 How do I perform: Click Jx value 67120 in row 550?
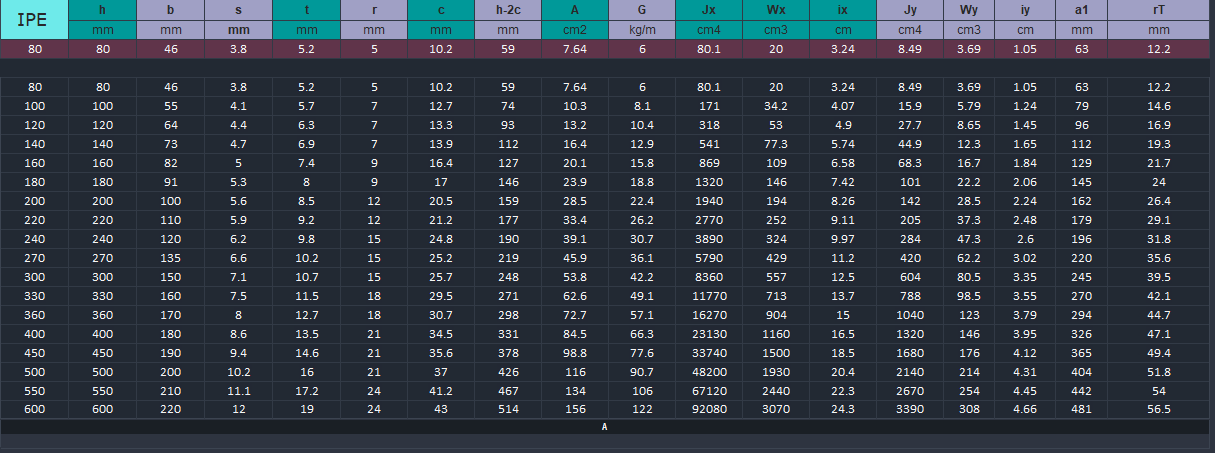pyautogui.click(x=709, y=390)
